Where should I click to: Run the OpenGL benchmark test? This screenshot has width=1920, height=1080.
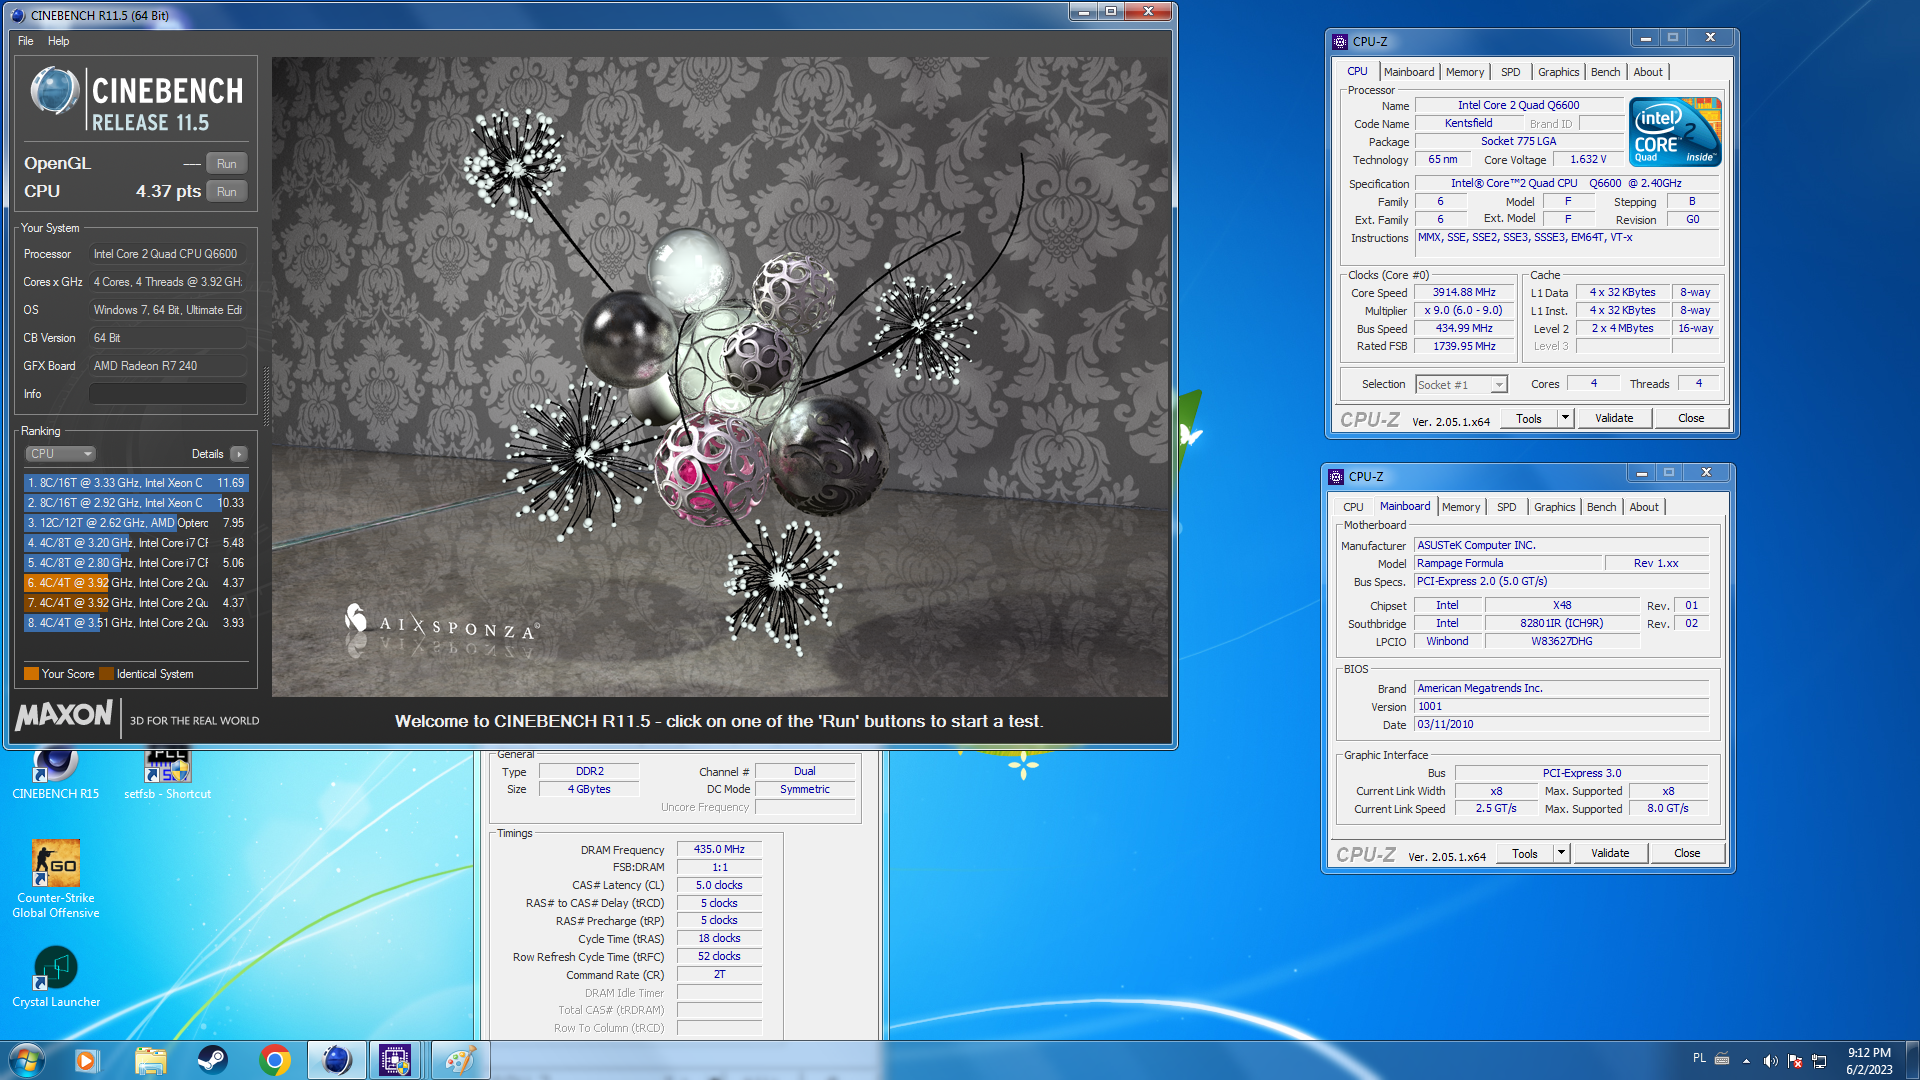(227, 164)
